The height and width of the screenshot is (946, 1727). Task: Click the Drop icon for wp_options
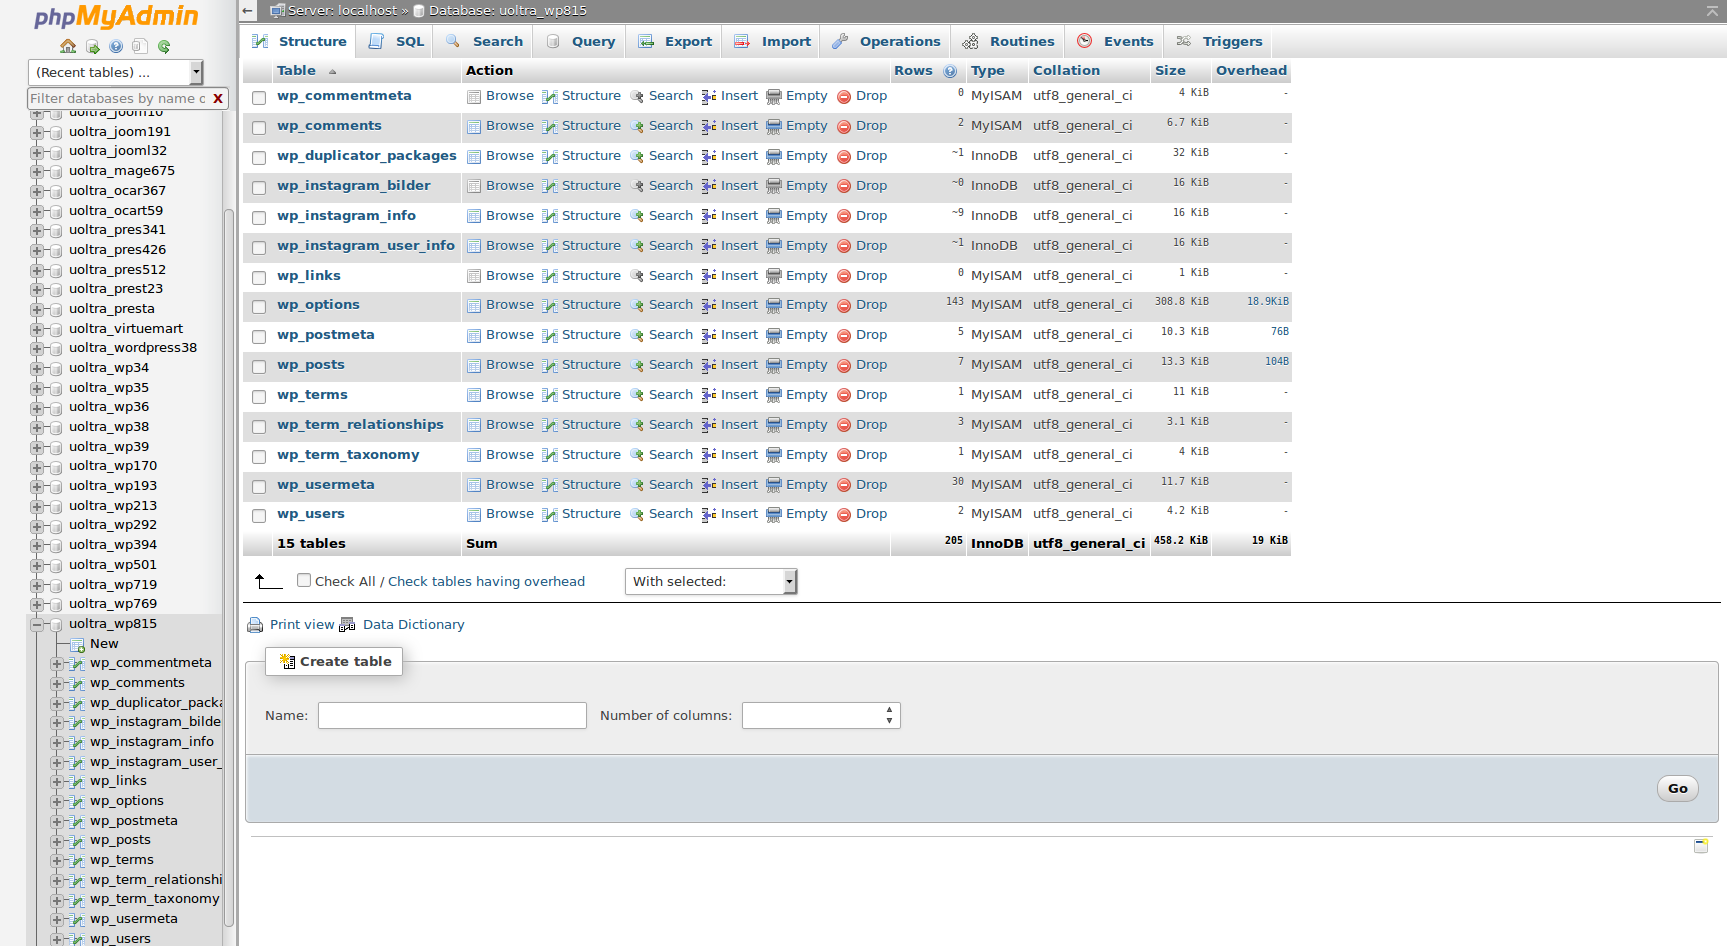click(x=844, y=306)
